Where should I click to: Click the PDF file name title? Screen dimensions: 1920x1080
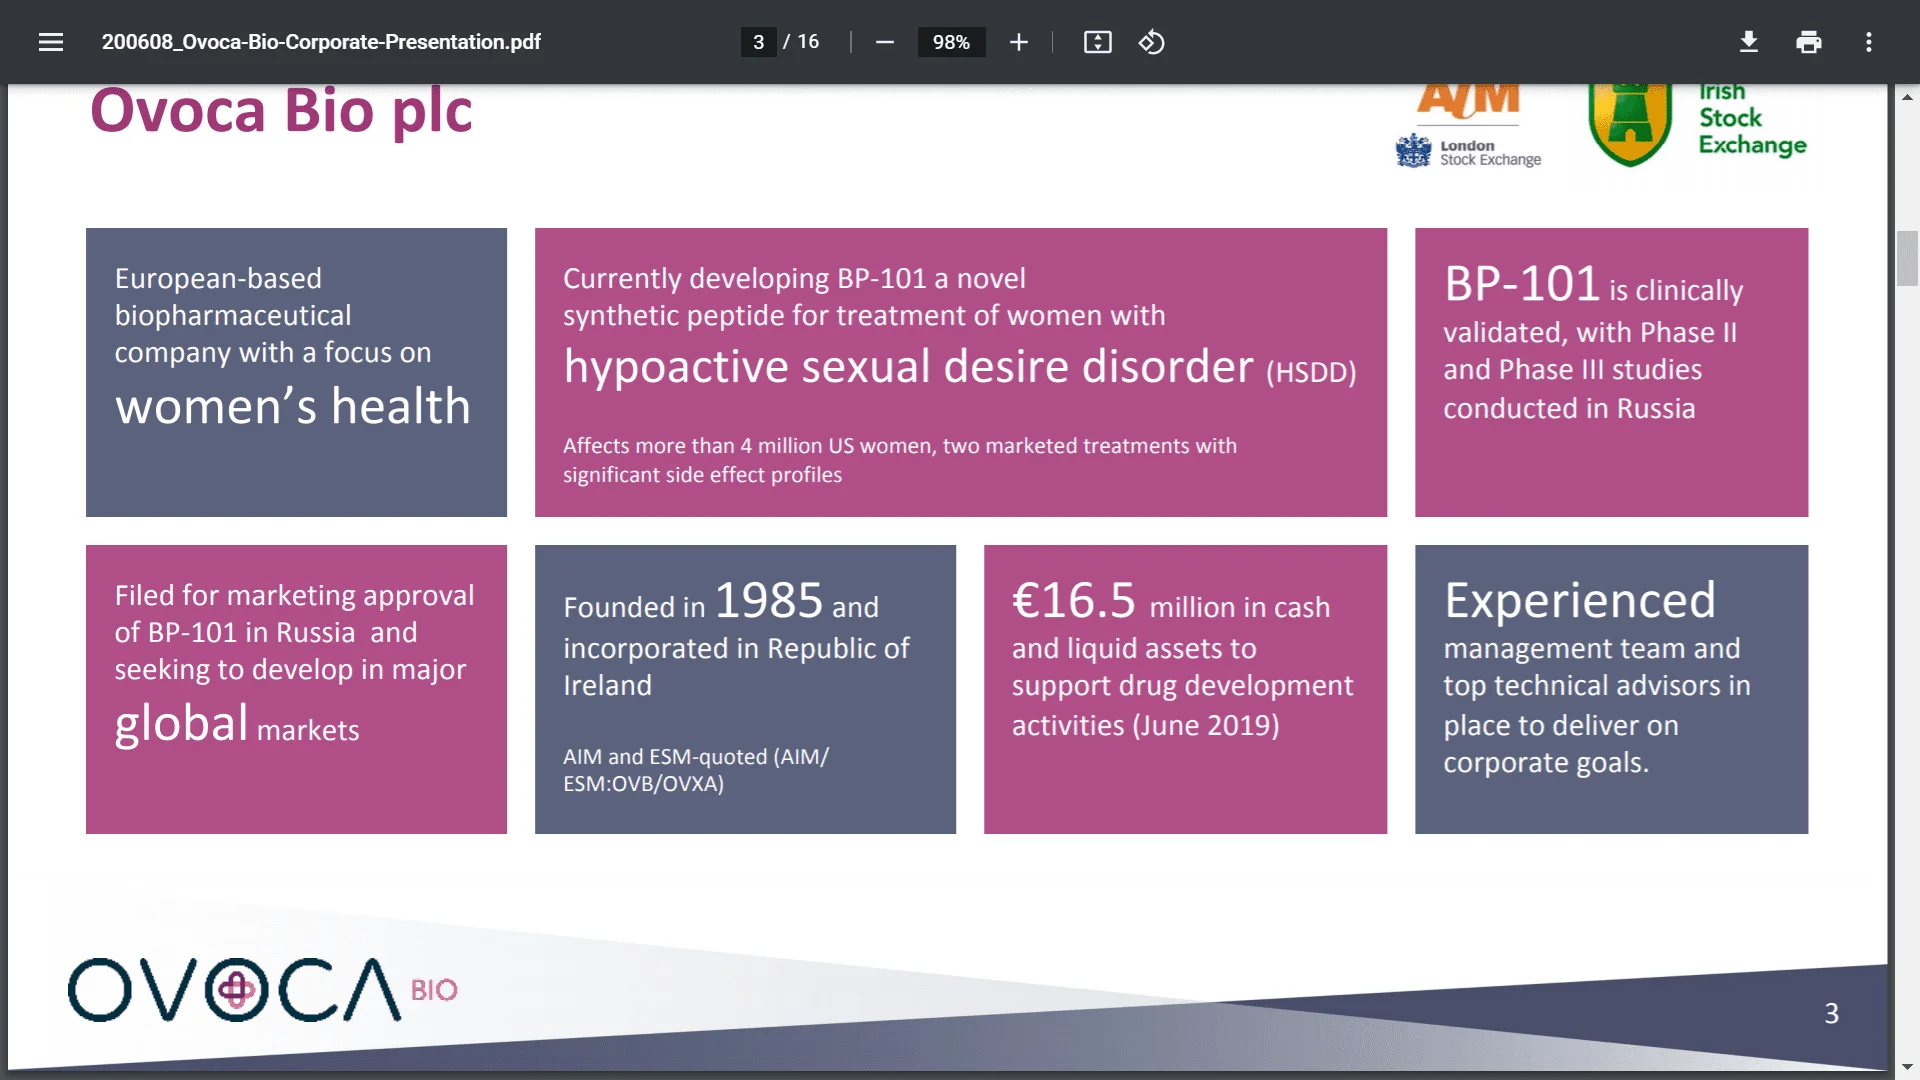tap(321, 42)
